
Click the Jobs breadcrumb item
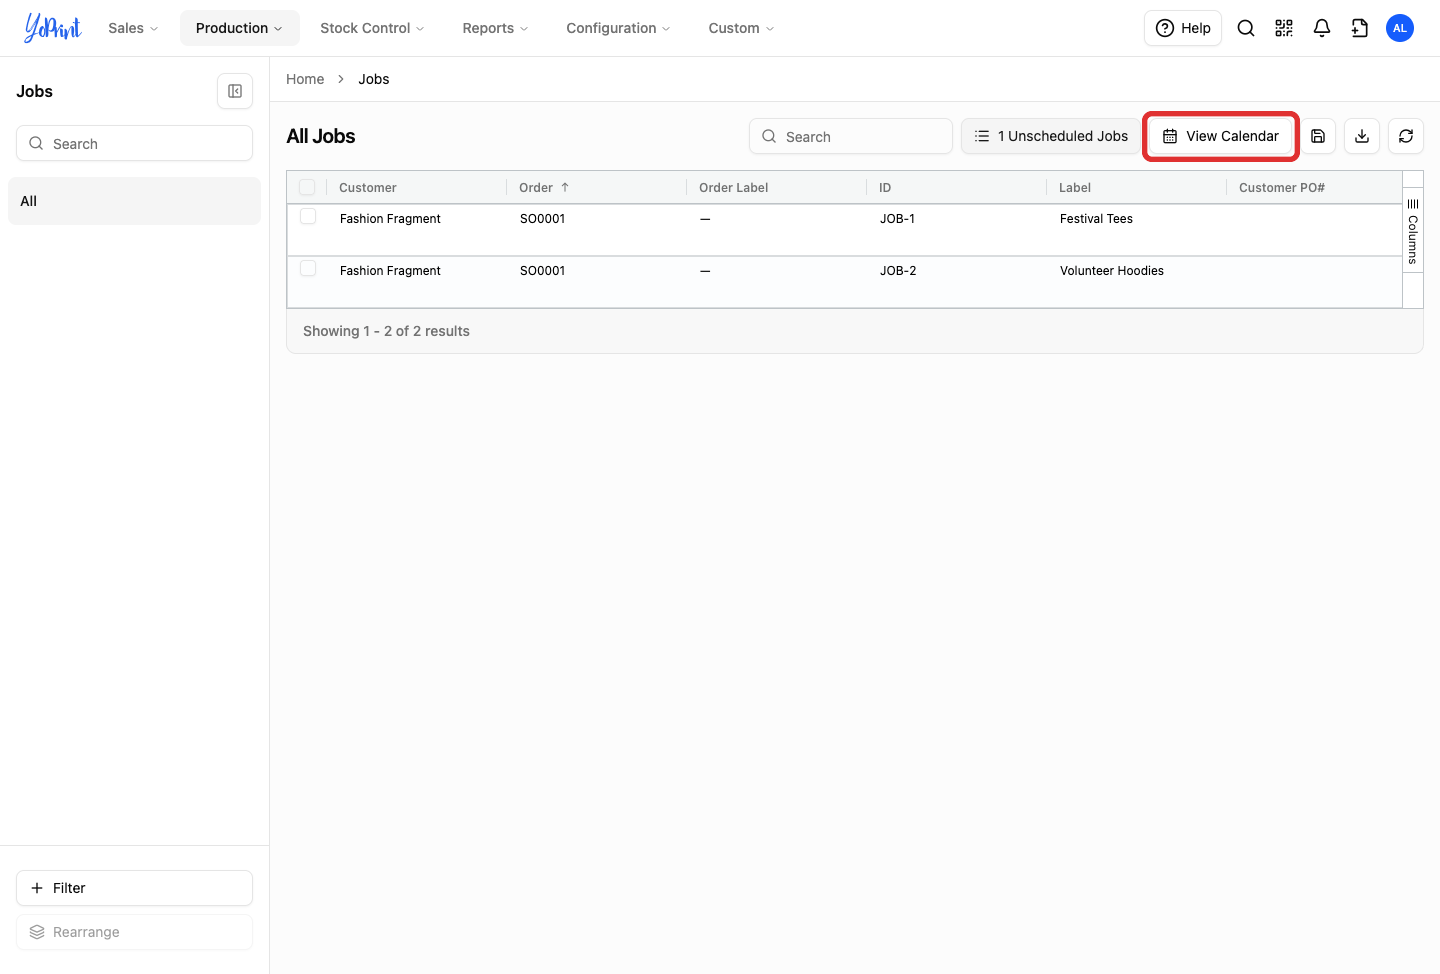[374, 79]
